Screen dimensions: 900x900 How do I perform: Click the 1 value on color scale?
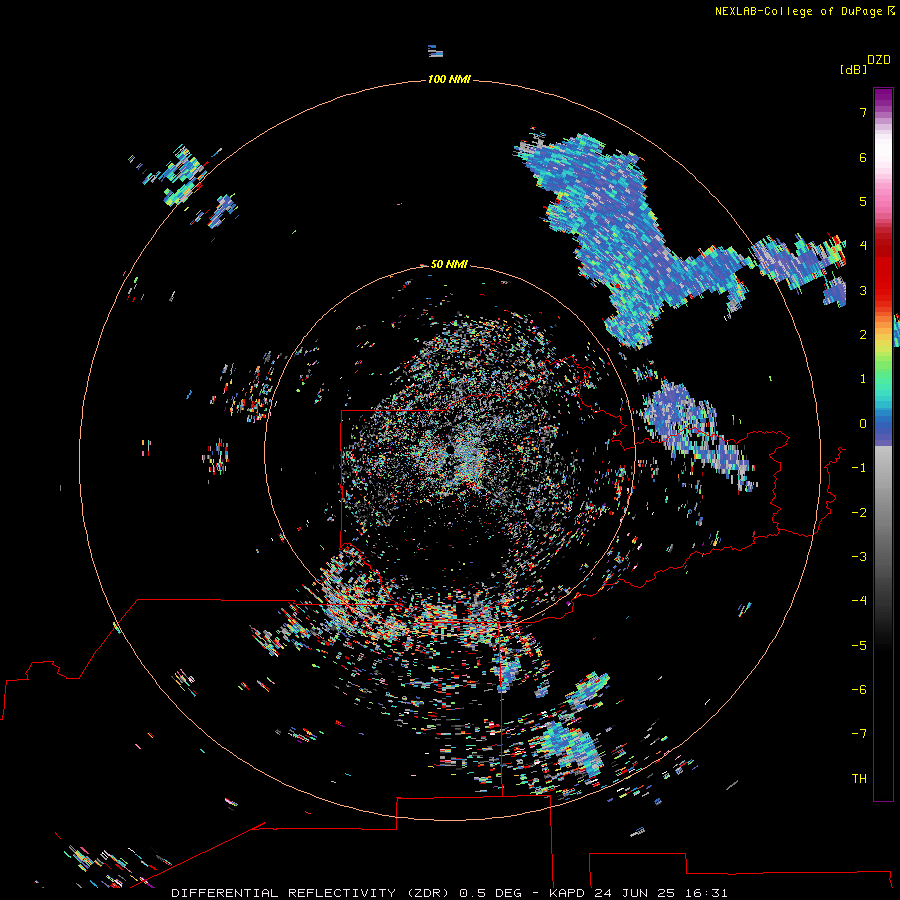click(863, 379)
